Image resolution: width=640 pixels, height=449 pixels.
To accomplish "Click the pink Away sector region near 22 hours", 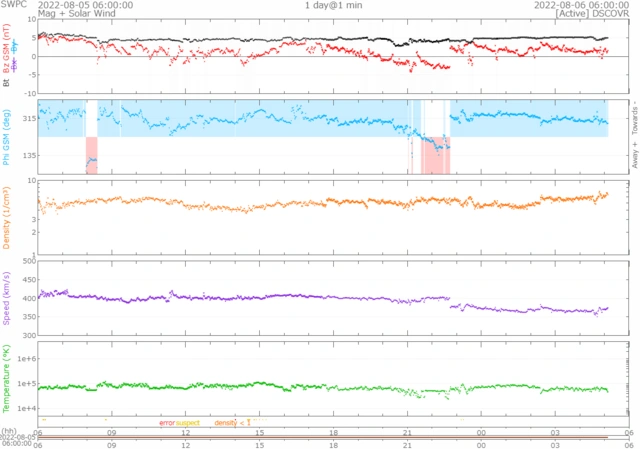I will pos(435,155).
